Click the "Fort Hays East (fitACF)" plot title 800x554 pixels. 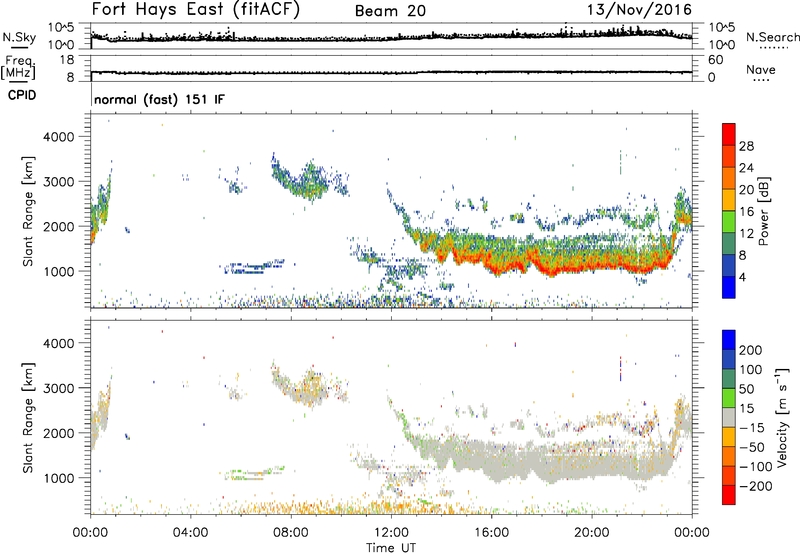click(x=195, y=10)
